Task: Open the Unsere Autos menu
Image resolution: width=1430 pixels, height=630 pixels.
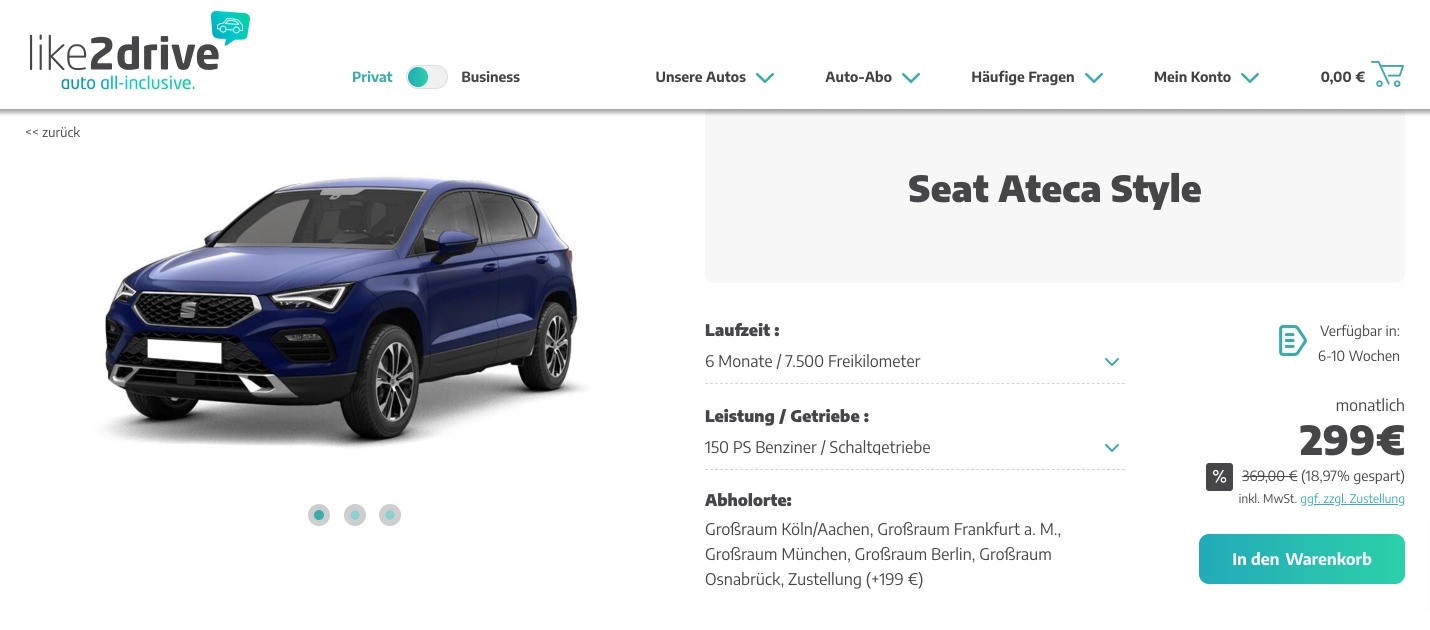Action: point(715,77)
